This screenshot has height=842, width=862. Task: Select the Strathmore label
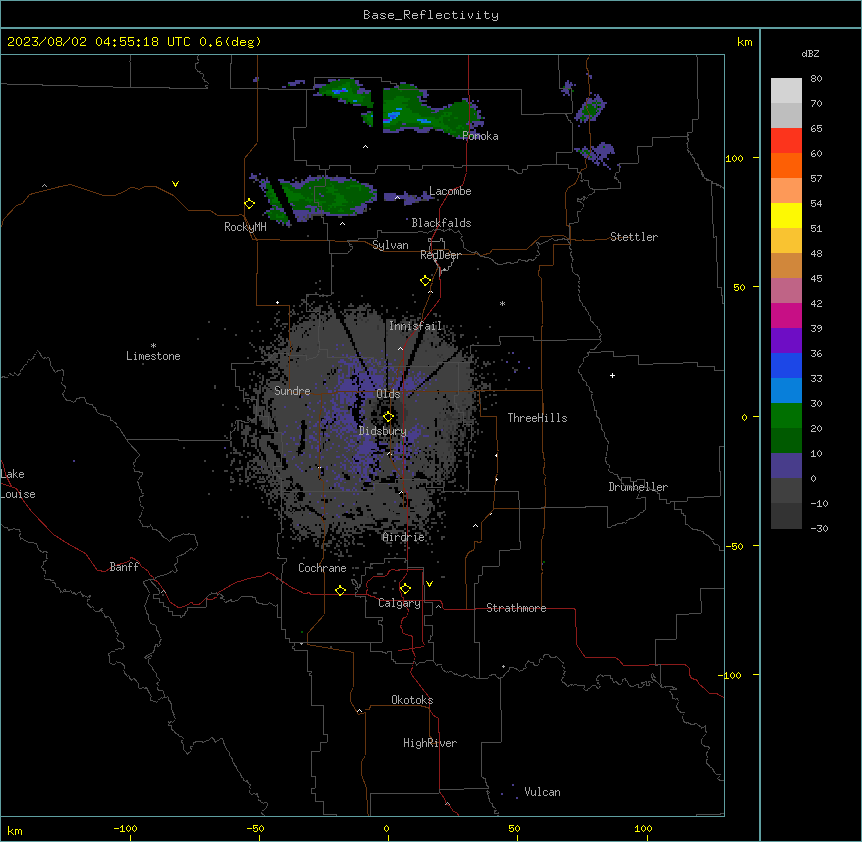[x=516, y=608]
